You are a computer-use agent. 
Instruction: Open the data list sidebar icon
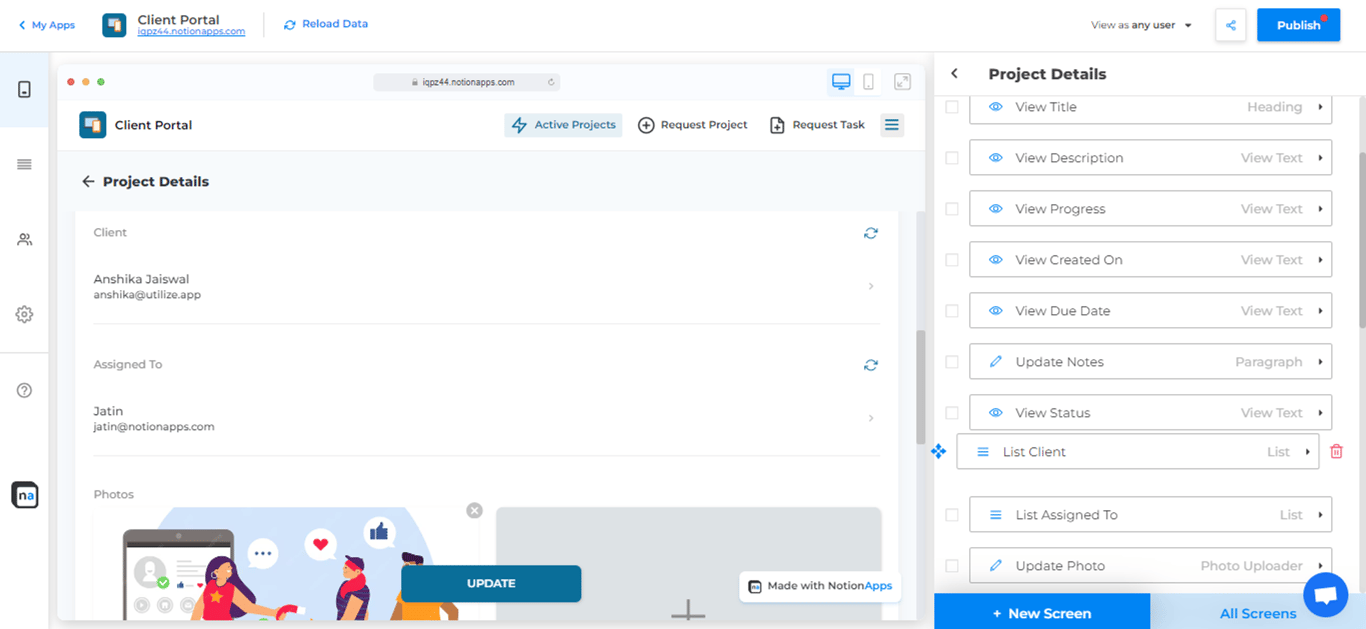[x=24, y=164]
